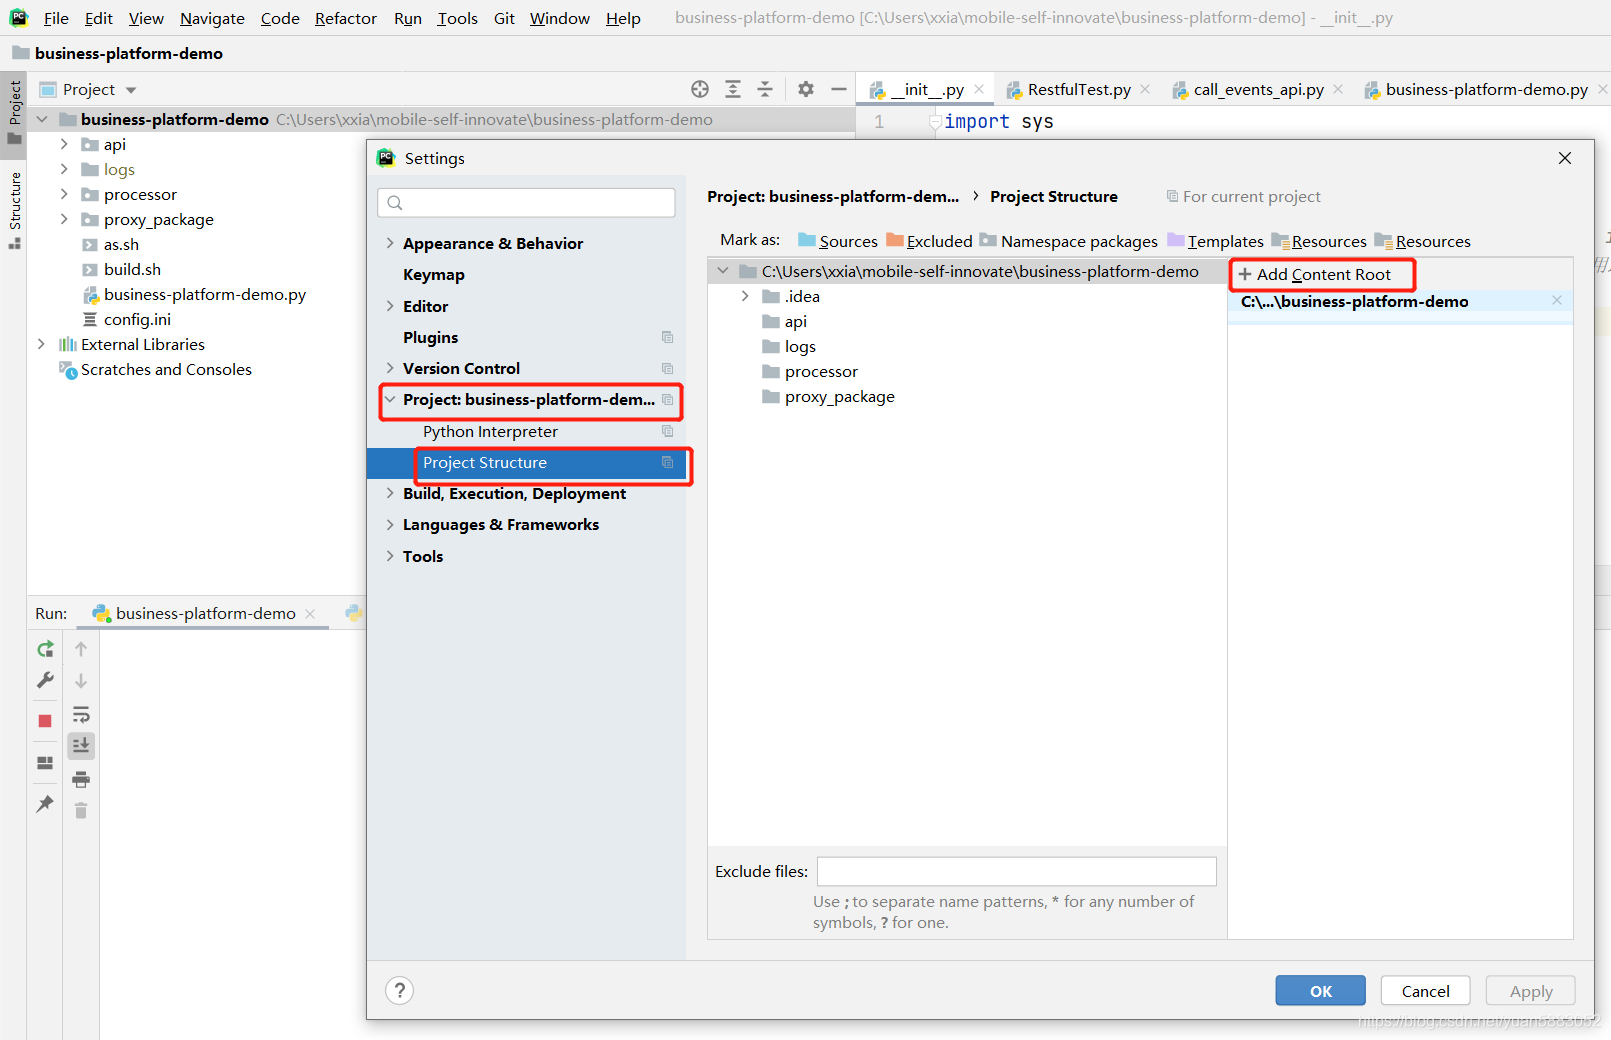Screen dimensions: 1611x1040
Task: Click the search icon in the Settings search field
Action: (395, 203)
